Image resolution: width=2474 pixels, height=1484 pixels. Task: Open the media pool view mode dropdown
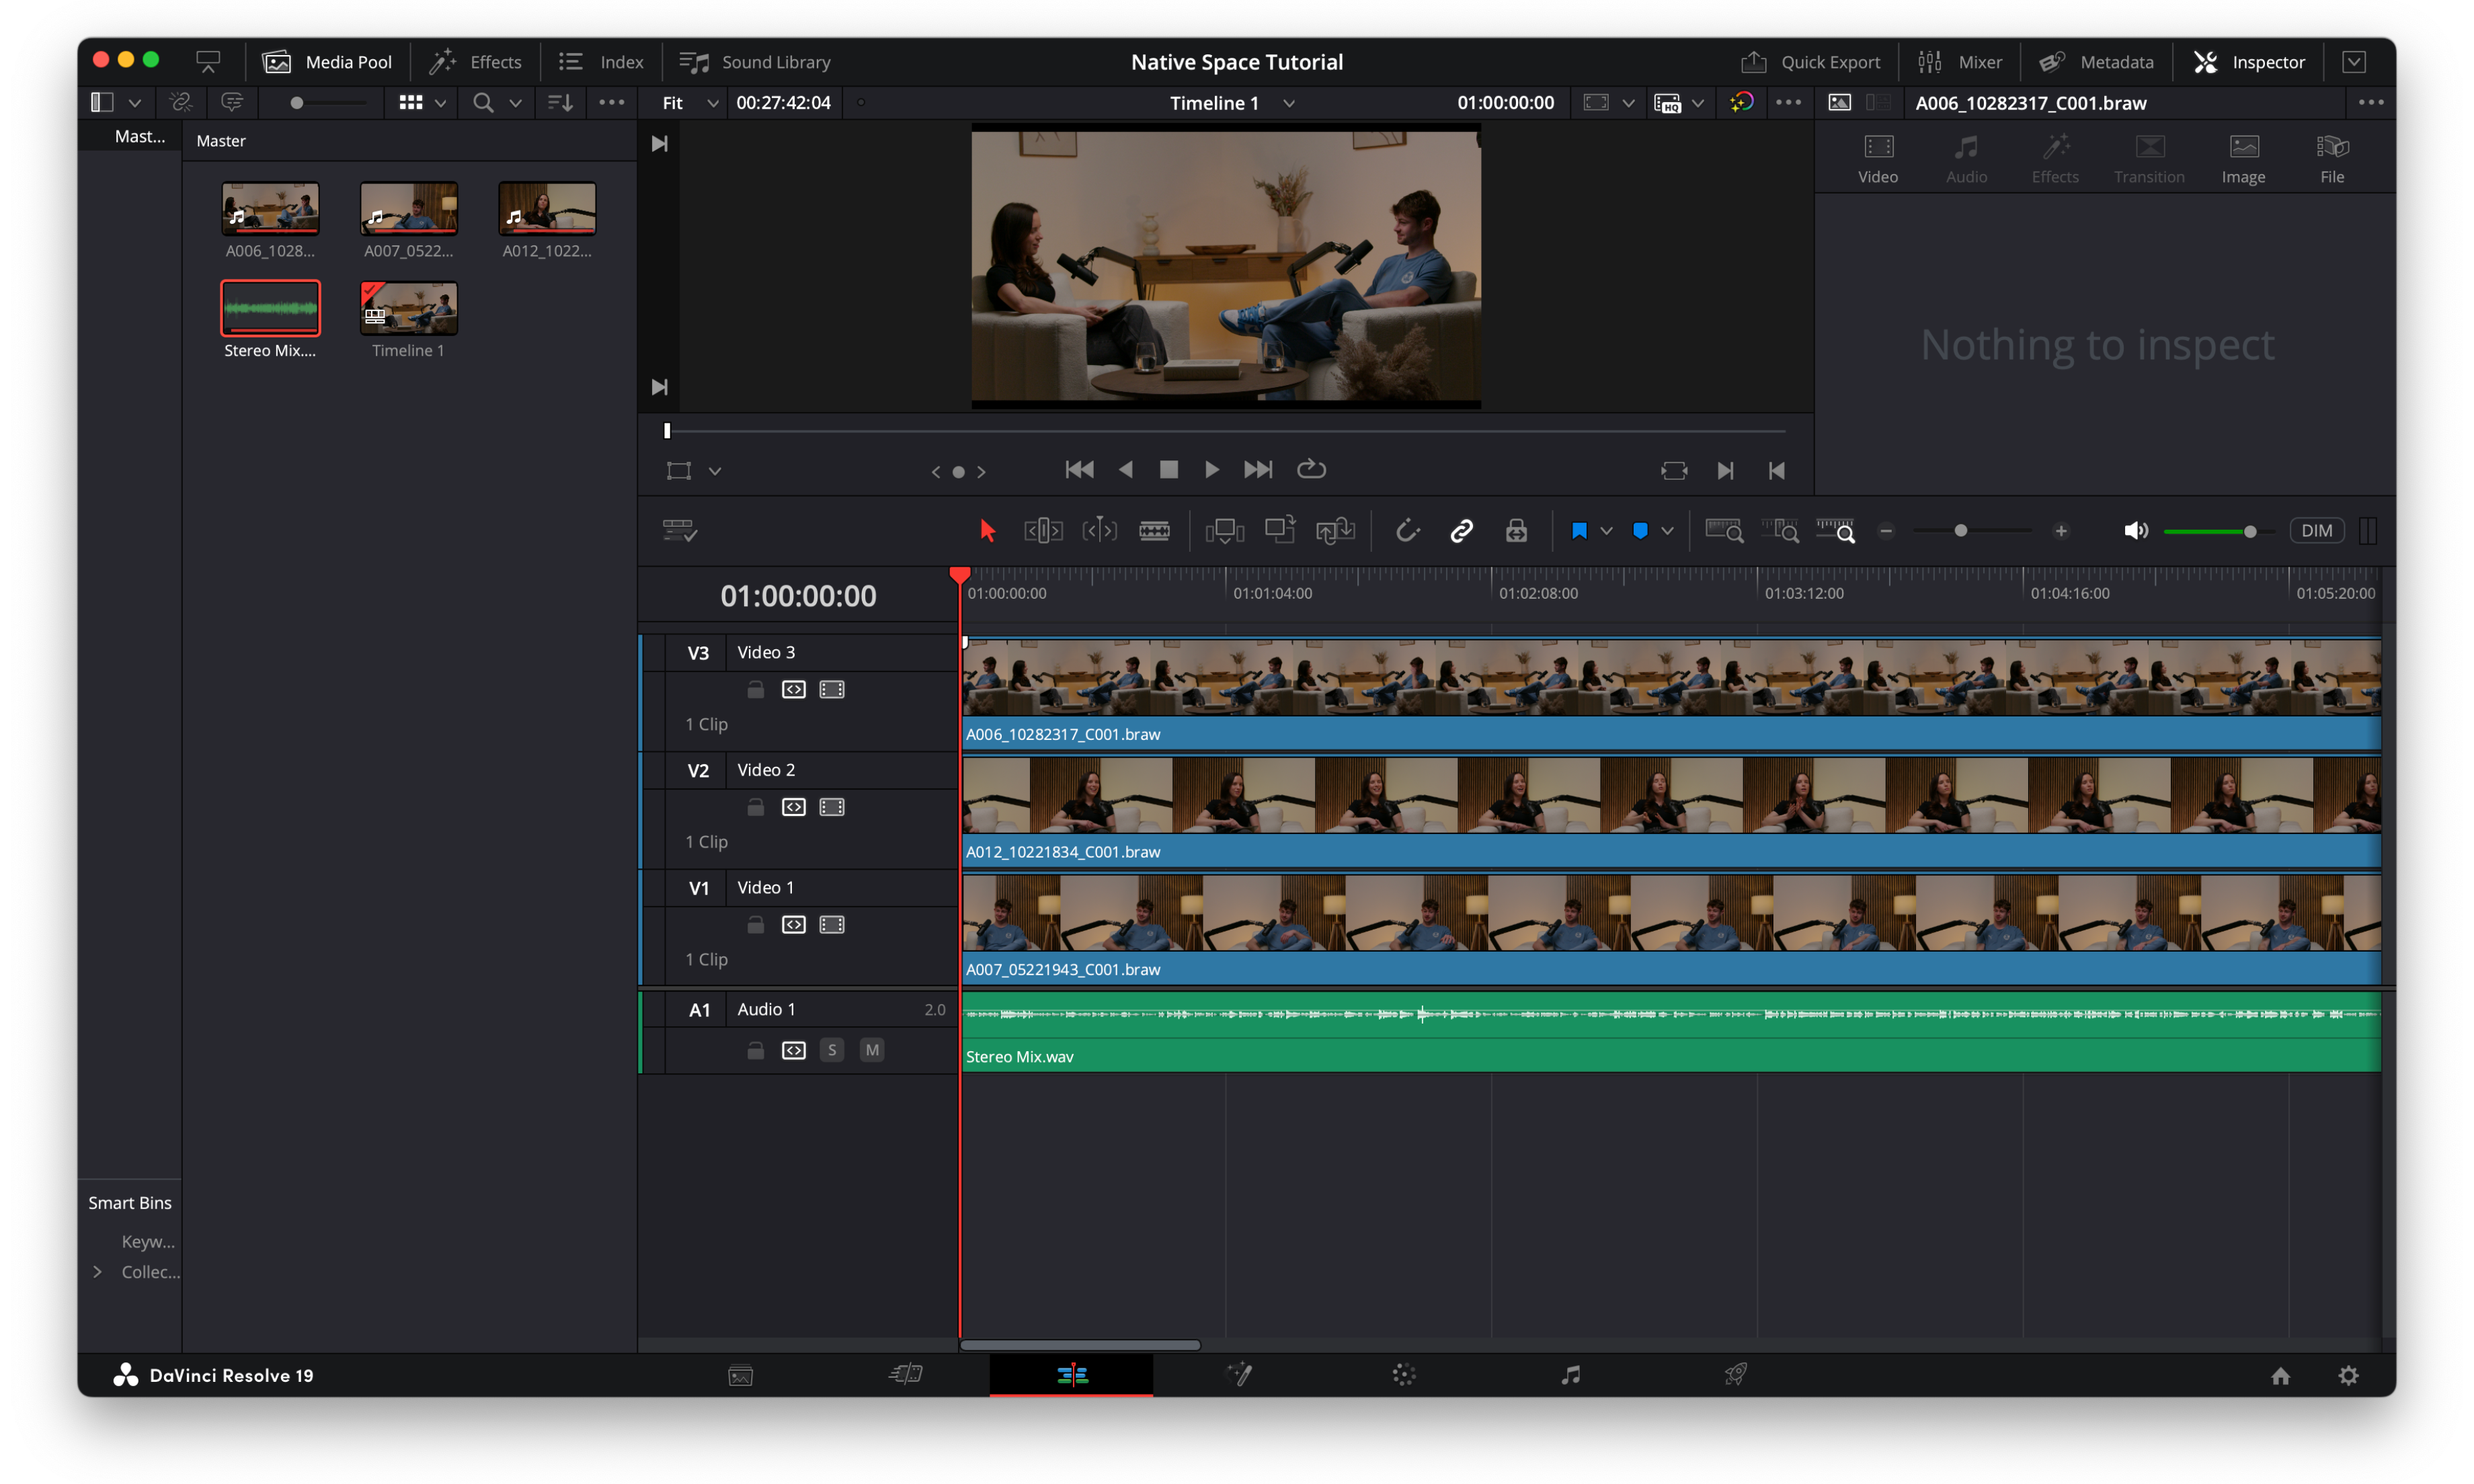(440, 103)
